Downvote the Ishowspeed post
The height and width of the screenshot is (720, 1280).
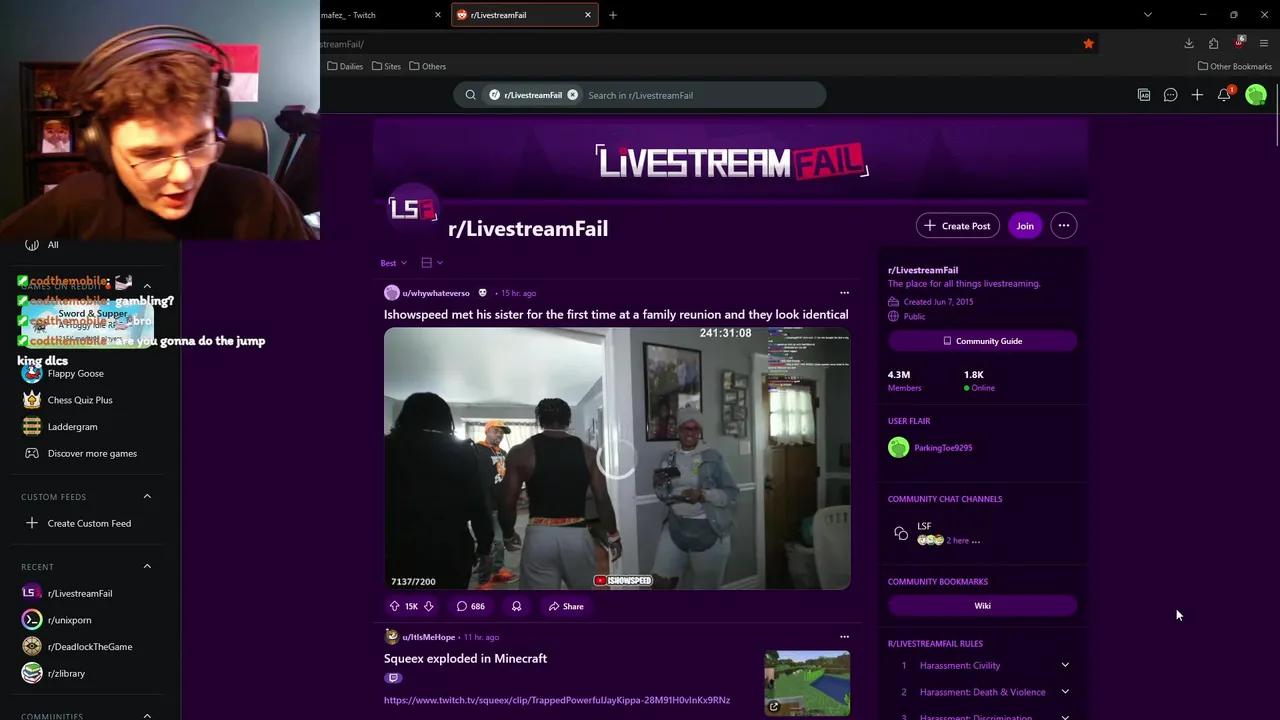[x=428, y=606]
